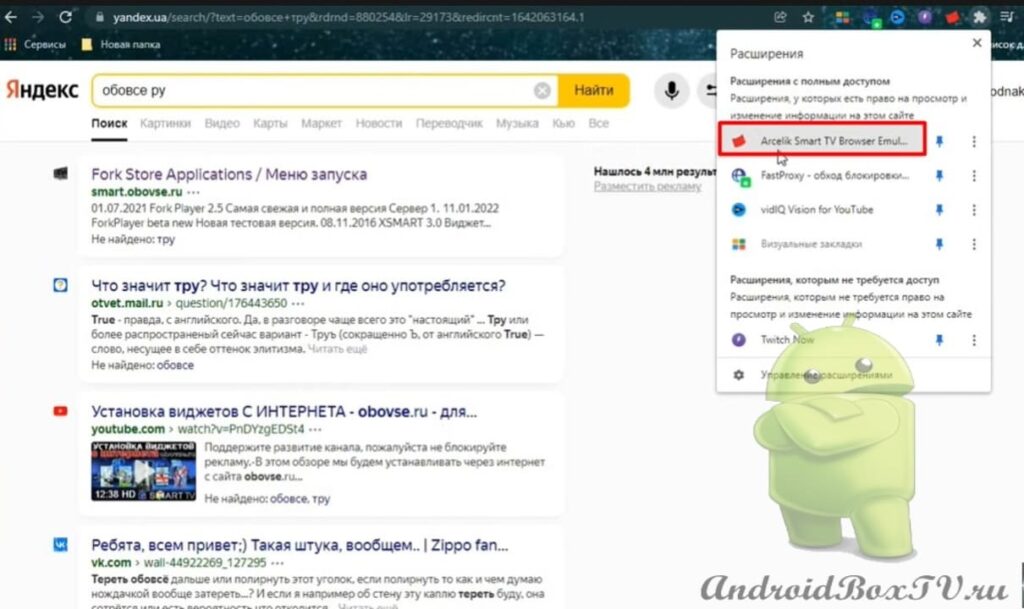Open options dots beside youtube.com URL
The image size is (1024, 609).
pyautogui.click(x=315, y=429)
